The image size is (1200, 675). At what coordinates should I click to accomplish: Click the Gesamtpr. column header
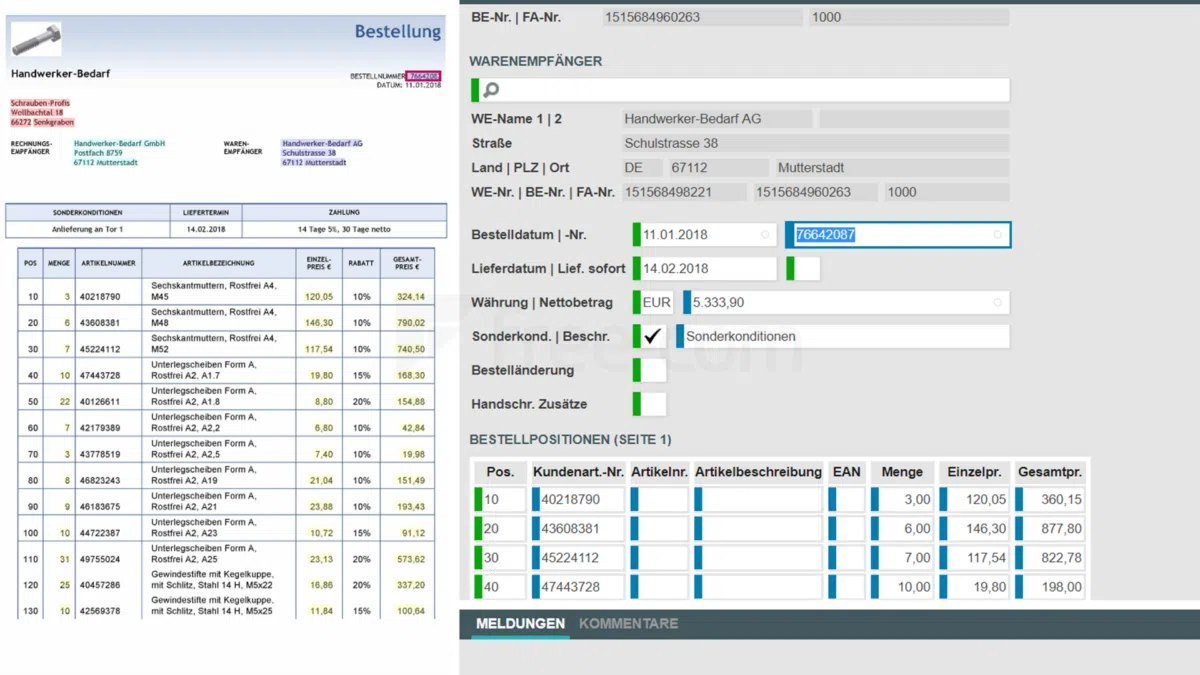click(x=1050, y=471)
